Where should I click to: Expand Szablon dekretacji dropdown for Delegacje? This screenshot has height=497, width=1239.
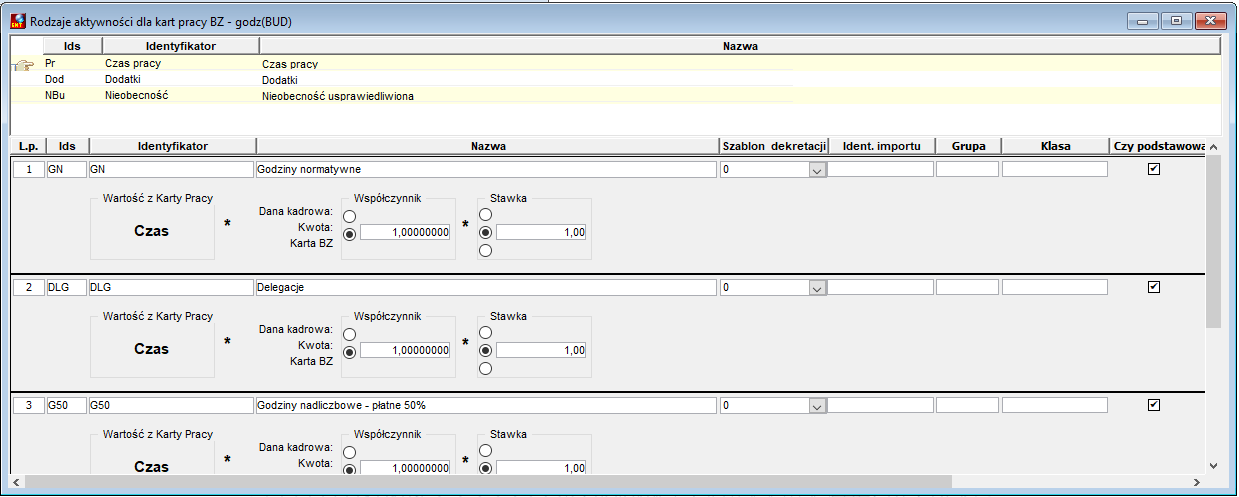[x=817, y=288]
